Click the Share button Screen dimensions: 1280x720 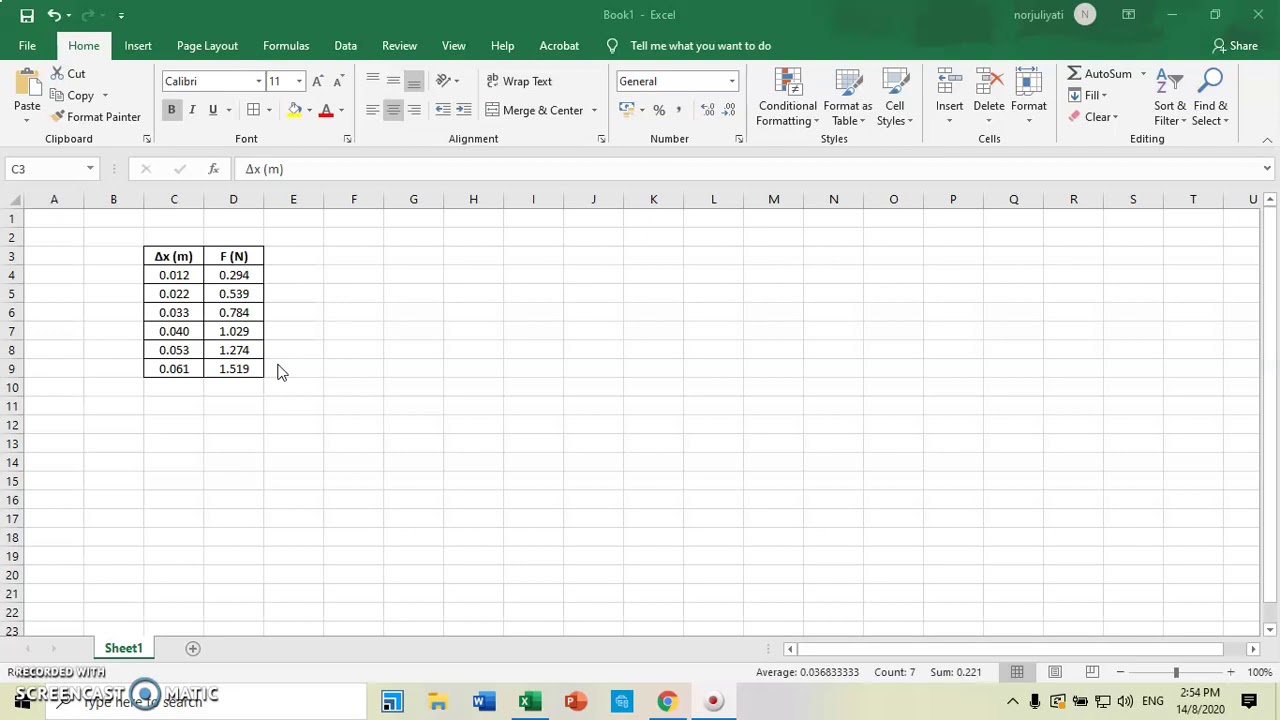(1235, 46)
